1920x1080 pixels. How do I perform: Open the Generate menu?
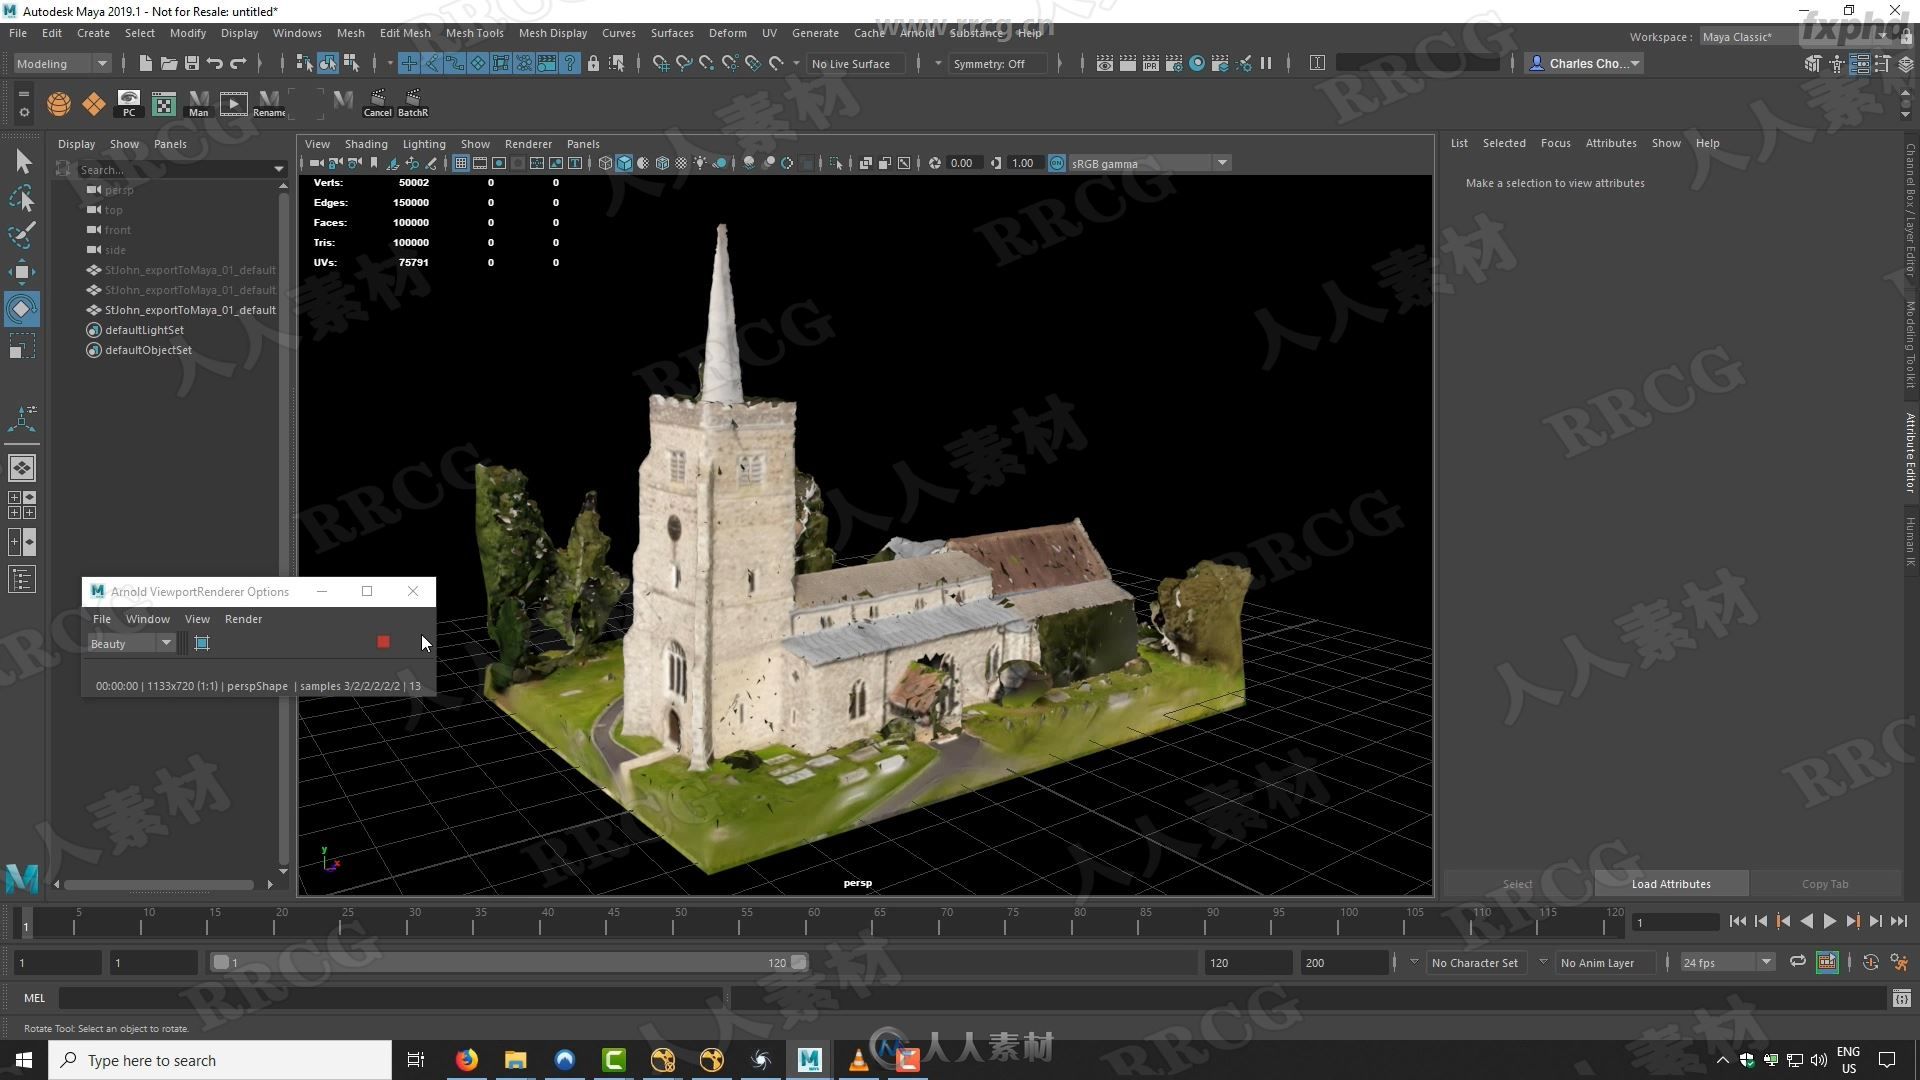click(815, 32)
